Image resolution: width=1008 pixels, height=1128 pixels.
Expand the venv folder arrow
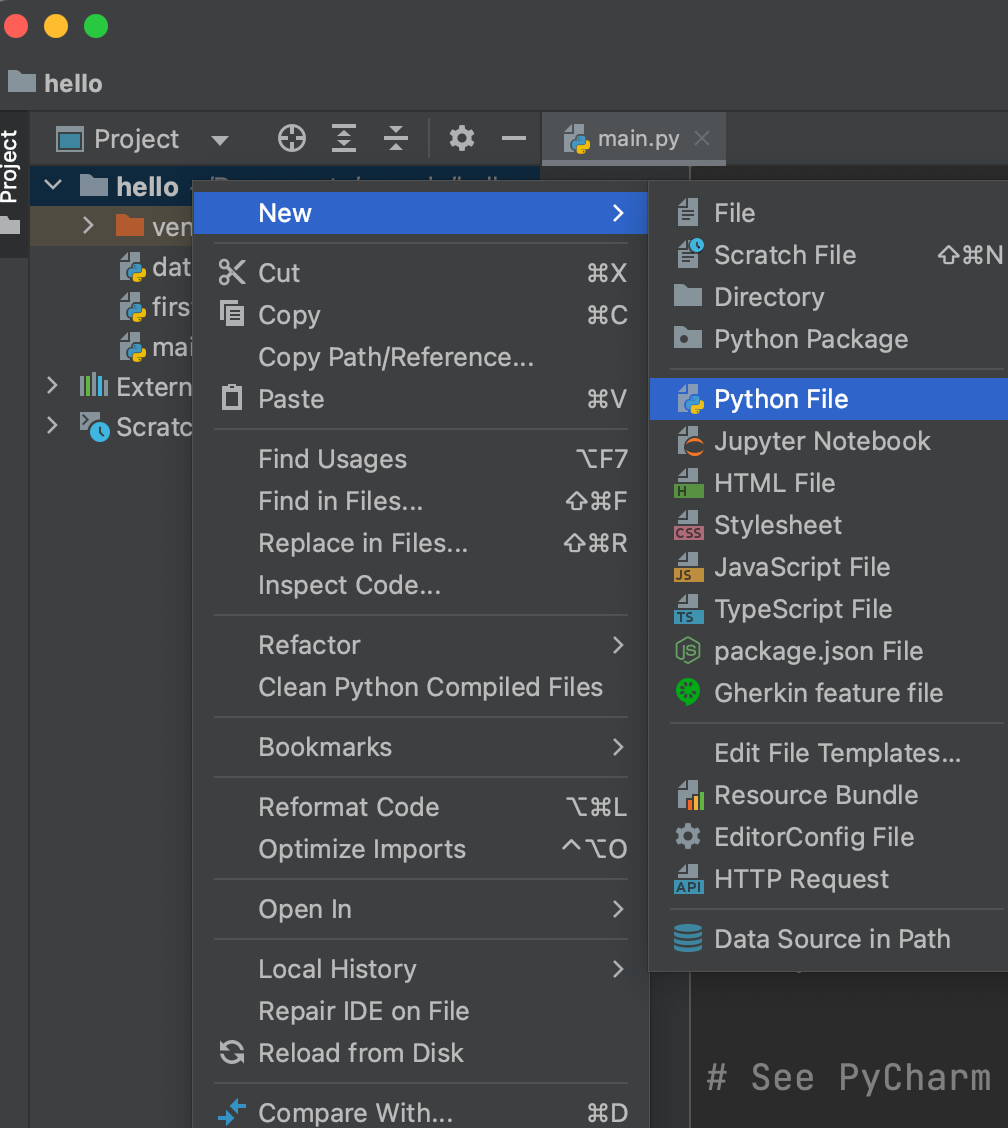point(88,226)
